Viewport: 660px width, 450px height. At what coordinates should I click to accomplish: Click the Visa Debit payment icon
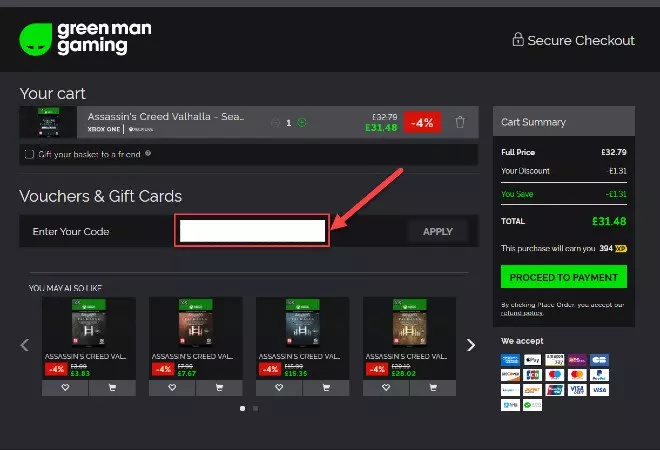click(577, 390)
